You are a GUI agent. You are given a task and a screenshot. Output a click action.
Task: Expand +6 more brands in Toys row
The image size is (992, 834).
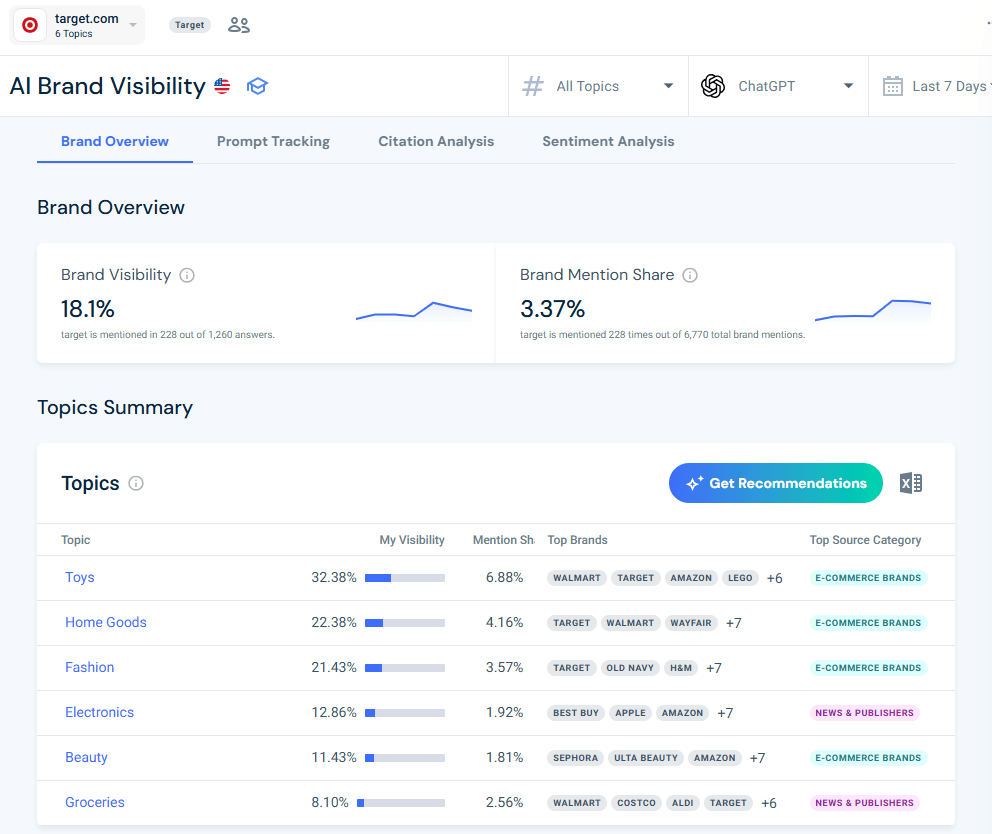coord(774,578)
